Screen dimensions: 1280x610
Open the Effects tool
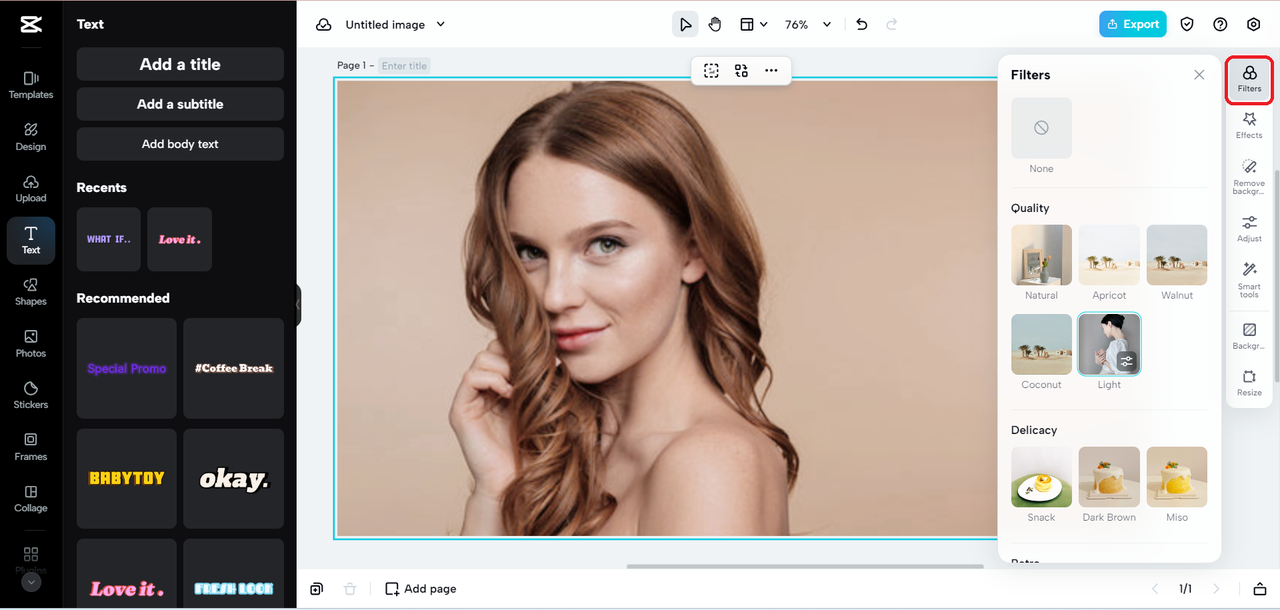tap(1249, 126)
